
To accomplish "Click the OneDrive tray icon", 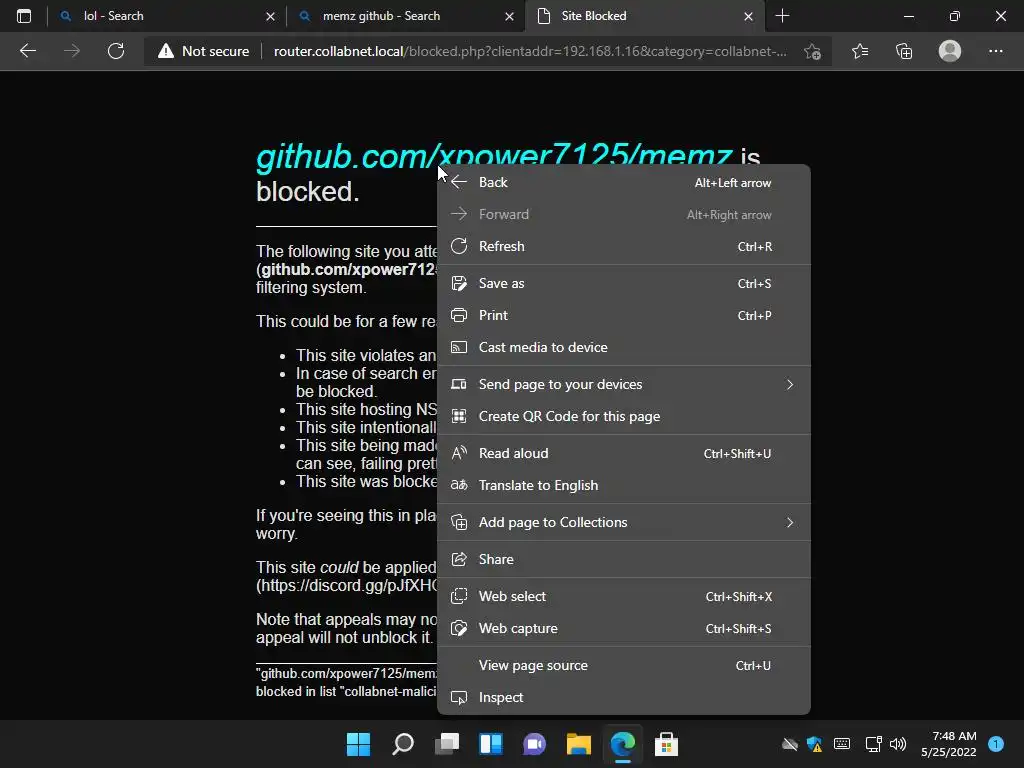I will (790, 744).
